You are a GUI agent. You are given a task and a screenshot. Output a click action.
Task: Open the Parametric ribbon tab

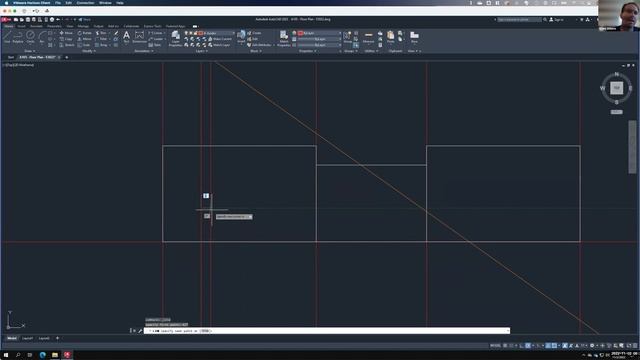pyautogui.click(x=54, y=26)
